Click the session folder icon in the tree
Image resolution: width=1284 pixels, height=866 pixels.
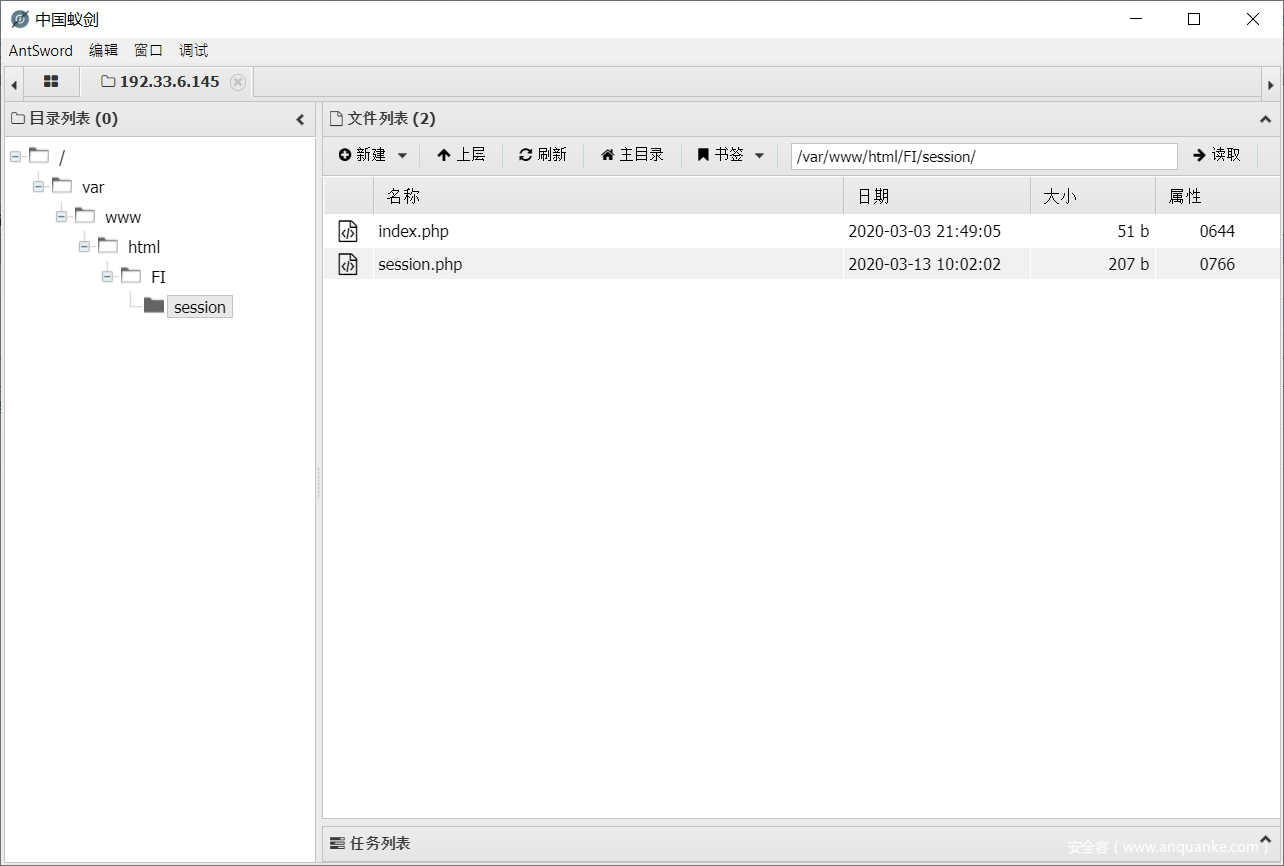coord(152,306)
